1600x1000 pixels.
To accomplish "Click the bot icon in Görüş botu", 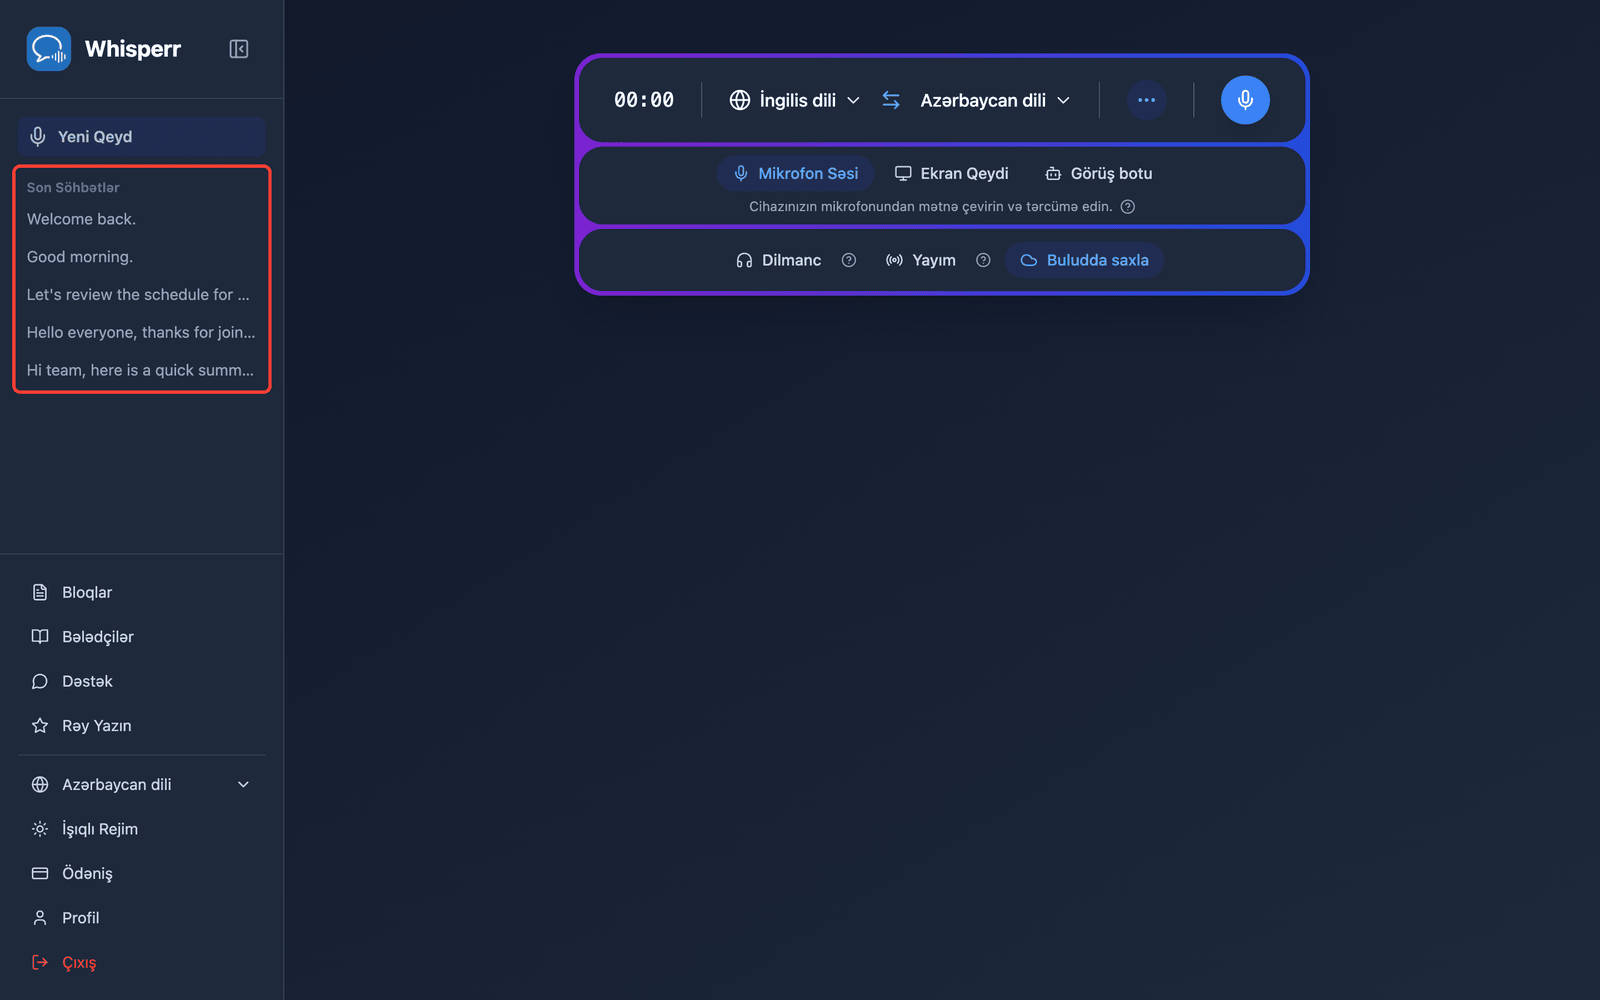I will pyautogui.click(x=1053, y=173).
